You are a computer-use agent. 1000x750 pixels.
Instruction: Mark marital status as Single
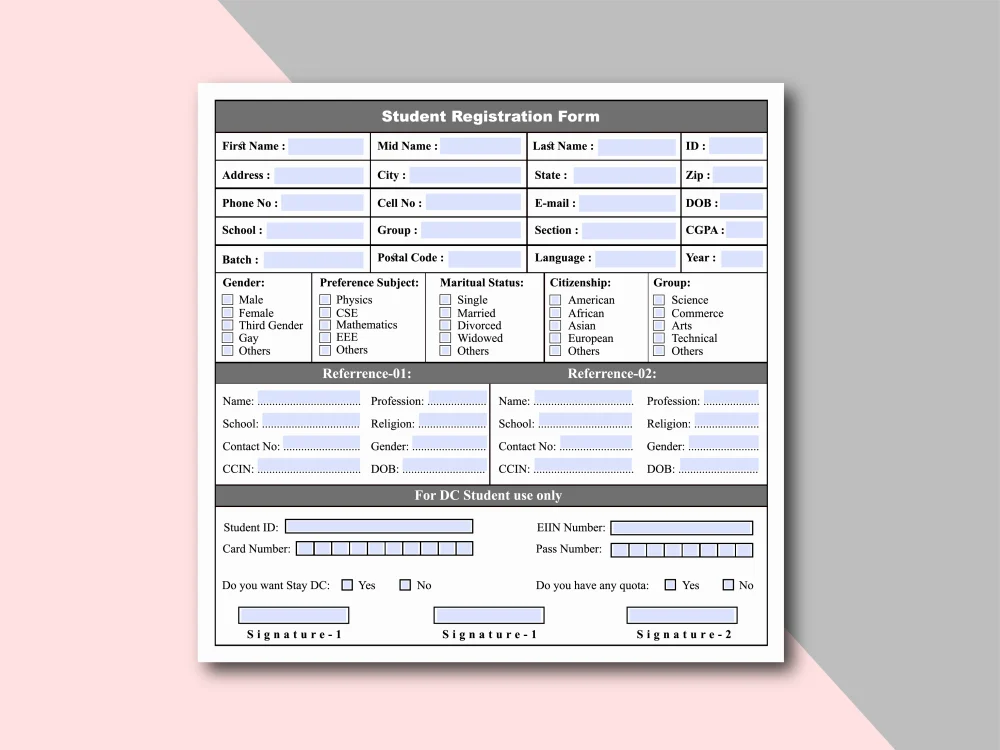(445, 299)
